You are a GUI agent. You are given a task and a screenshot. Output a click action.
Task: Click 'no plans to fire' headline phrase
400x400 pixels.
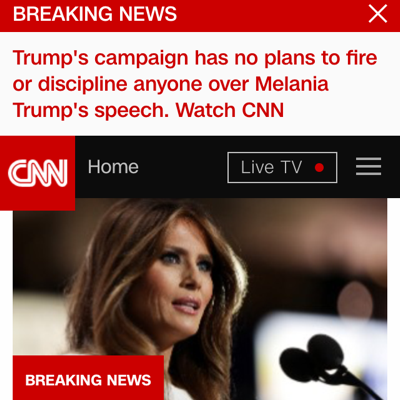pyautogui.click(x=306, y=58)
